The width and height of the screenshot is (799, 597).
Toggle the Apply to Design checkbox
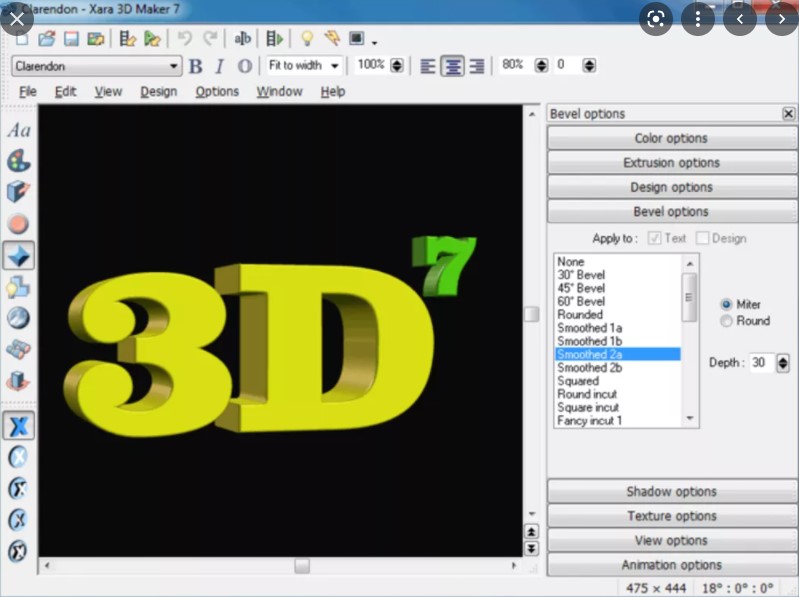point(702,238)
